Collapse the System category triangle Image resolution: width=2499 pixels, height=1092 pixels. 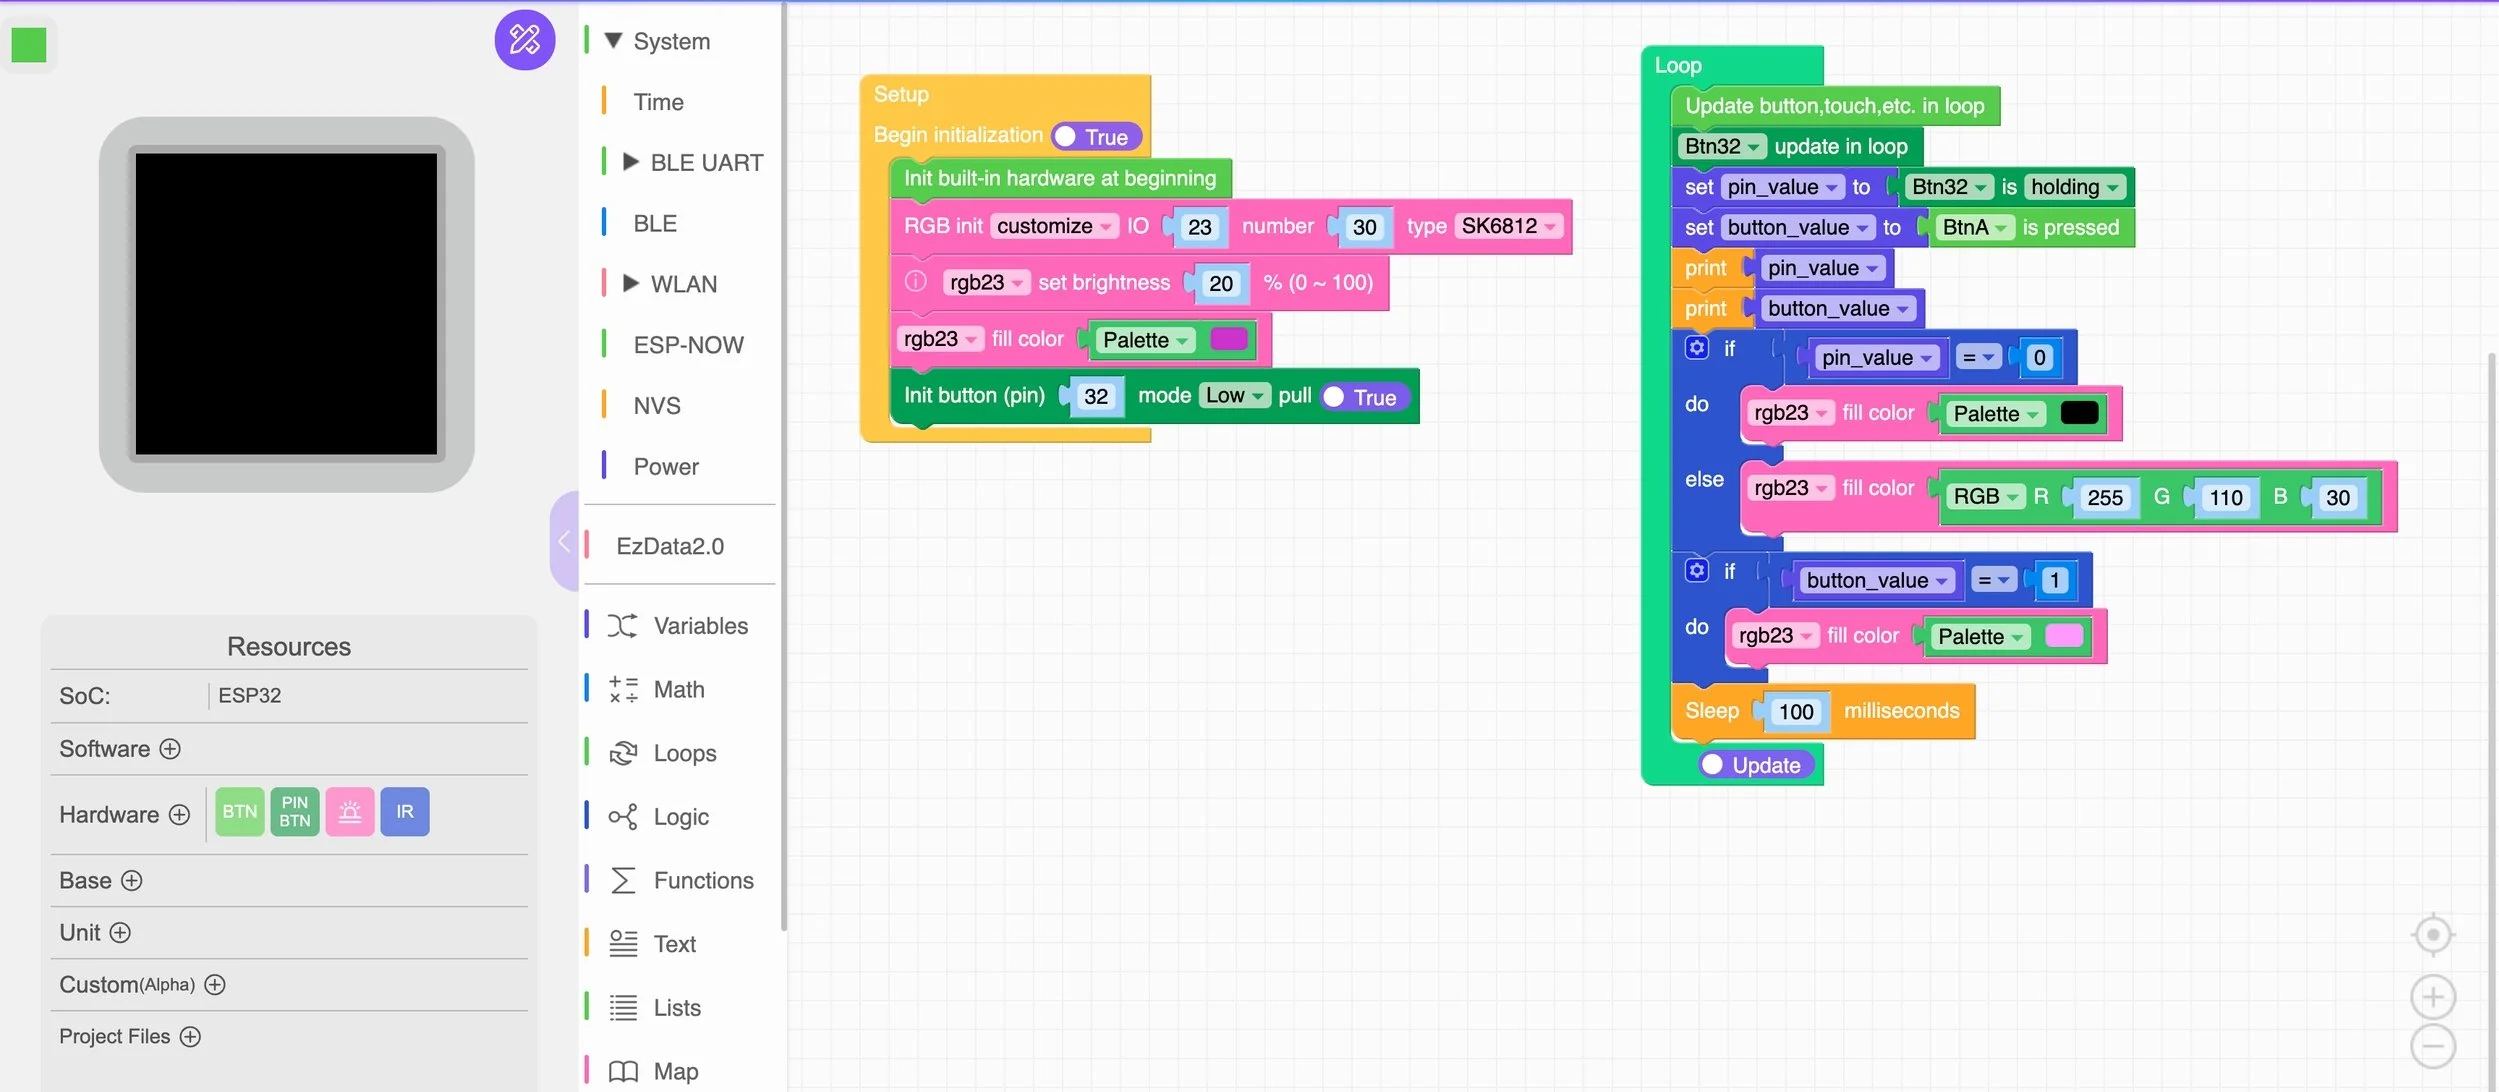click(x=614, y=40)
